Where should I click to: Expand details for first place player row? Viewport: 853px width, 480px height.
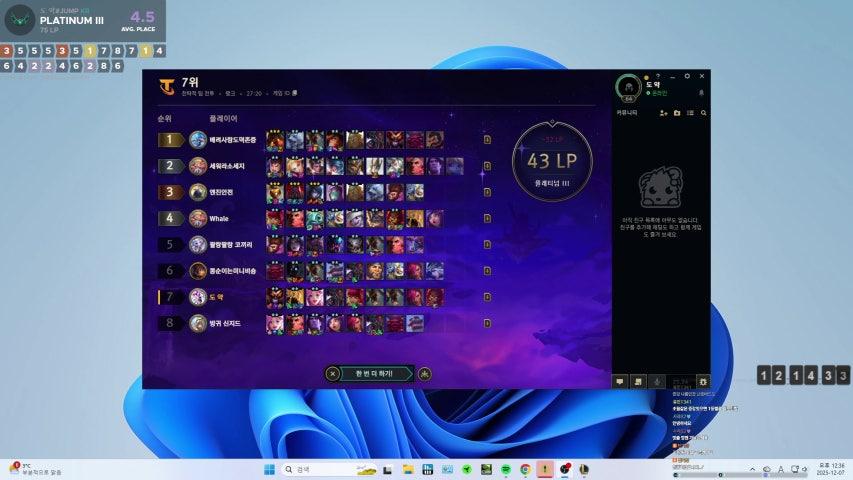tap(487, 140)
